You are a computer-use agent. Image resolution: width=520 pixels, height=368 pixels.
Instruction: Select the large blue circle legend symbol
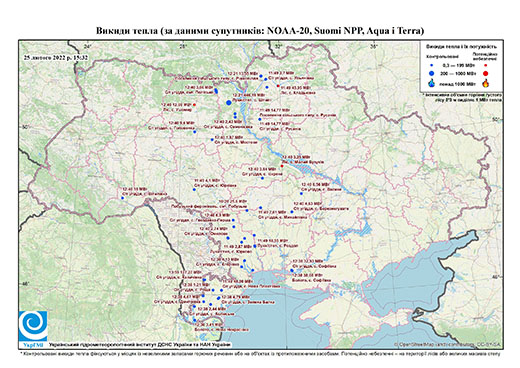[x=432, y=73]
